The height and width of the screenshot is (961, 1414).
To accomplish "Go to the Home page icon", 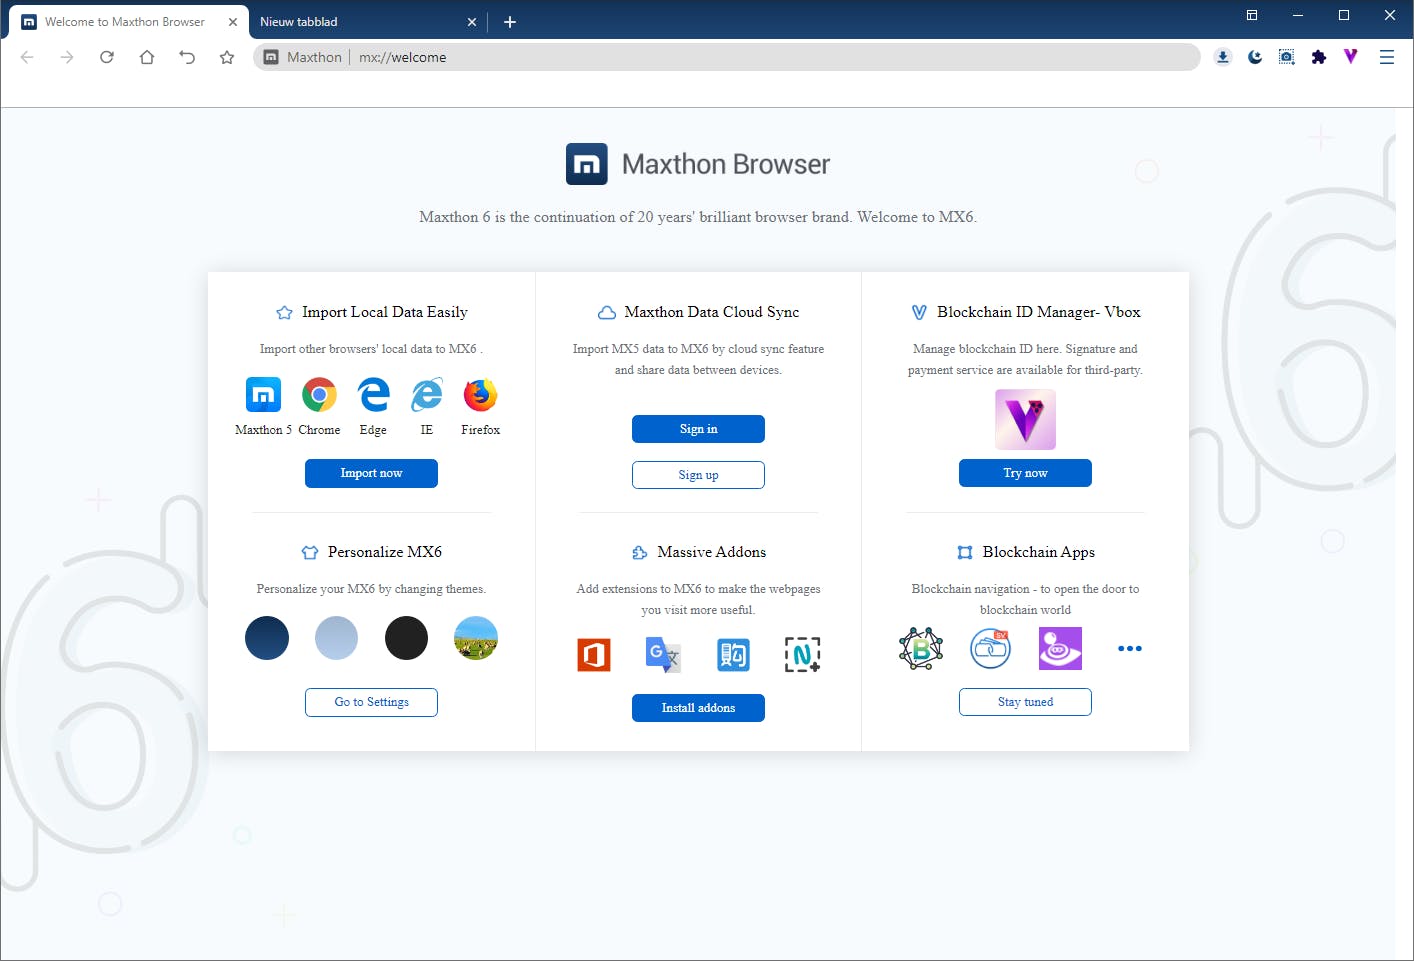I will click(147, 57).
